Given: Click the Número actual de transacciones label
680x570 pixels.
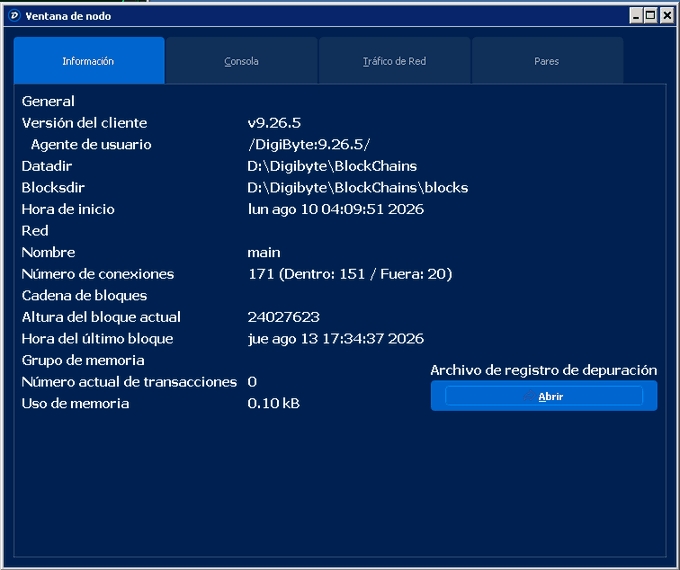Looking at the screenshot, I should click(129, 382).
